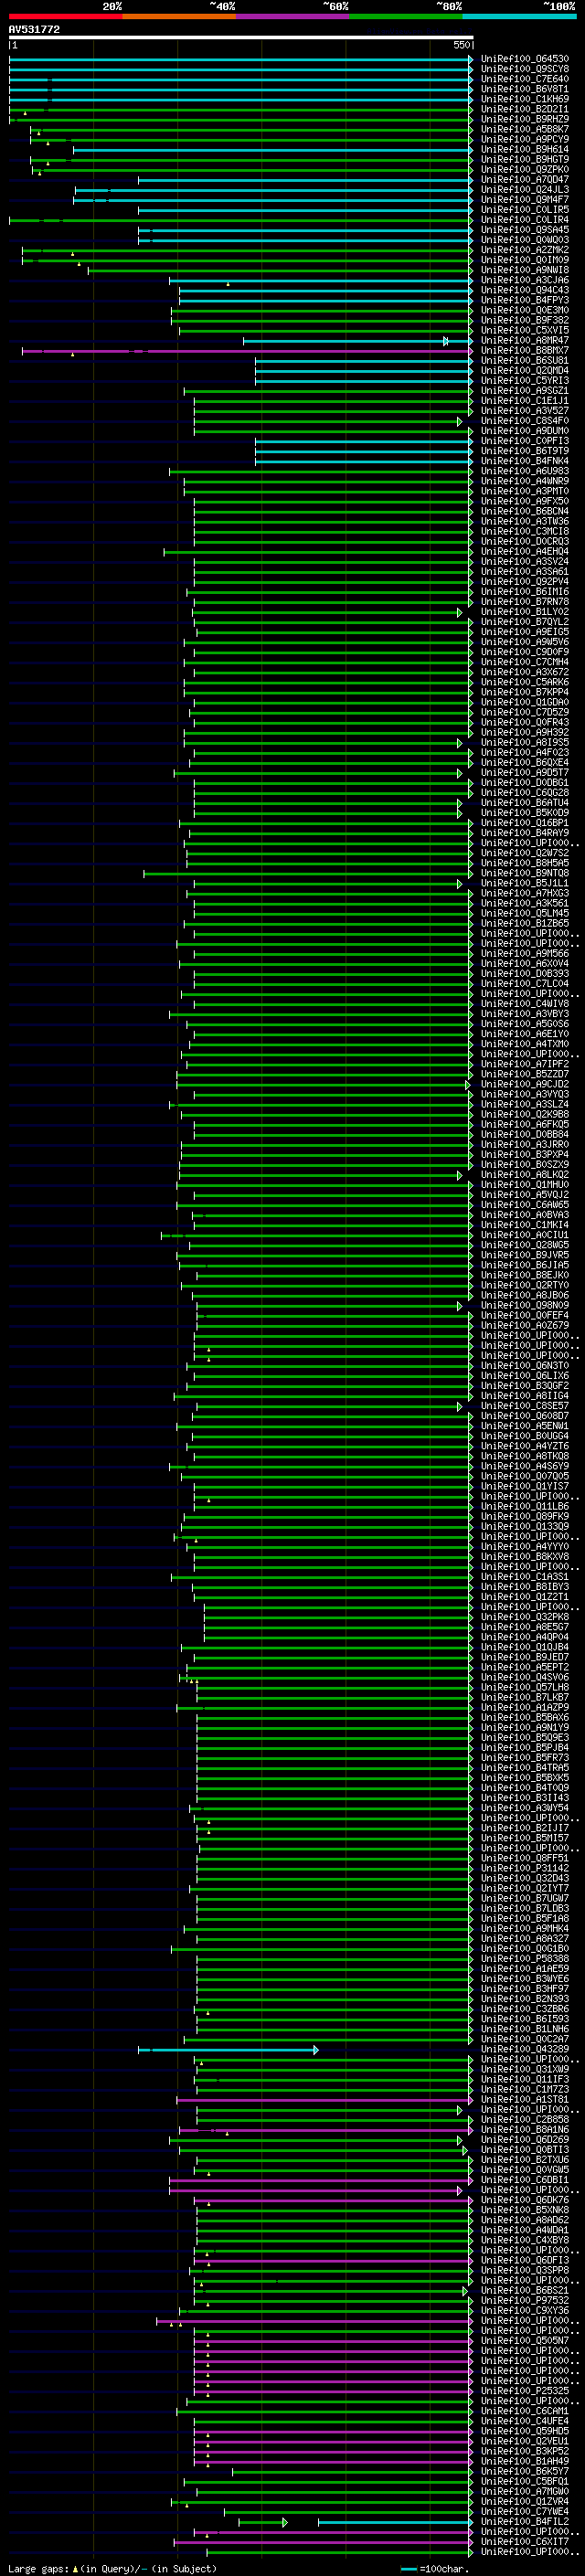Pick the UniRef100_Q9SA45 label
The image size is (585, 2576).
(x=525, y=230)
